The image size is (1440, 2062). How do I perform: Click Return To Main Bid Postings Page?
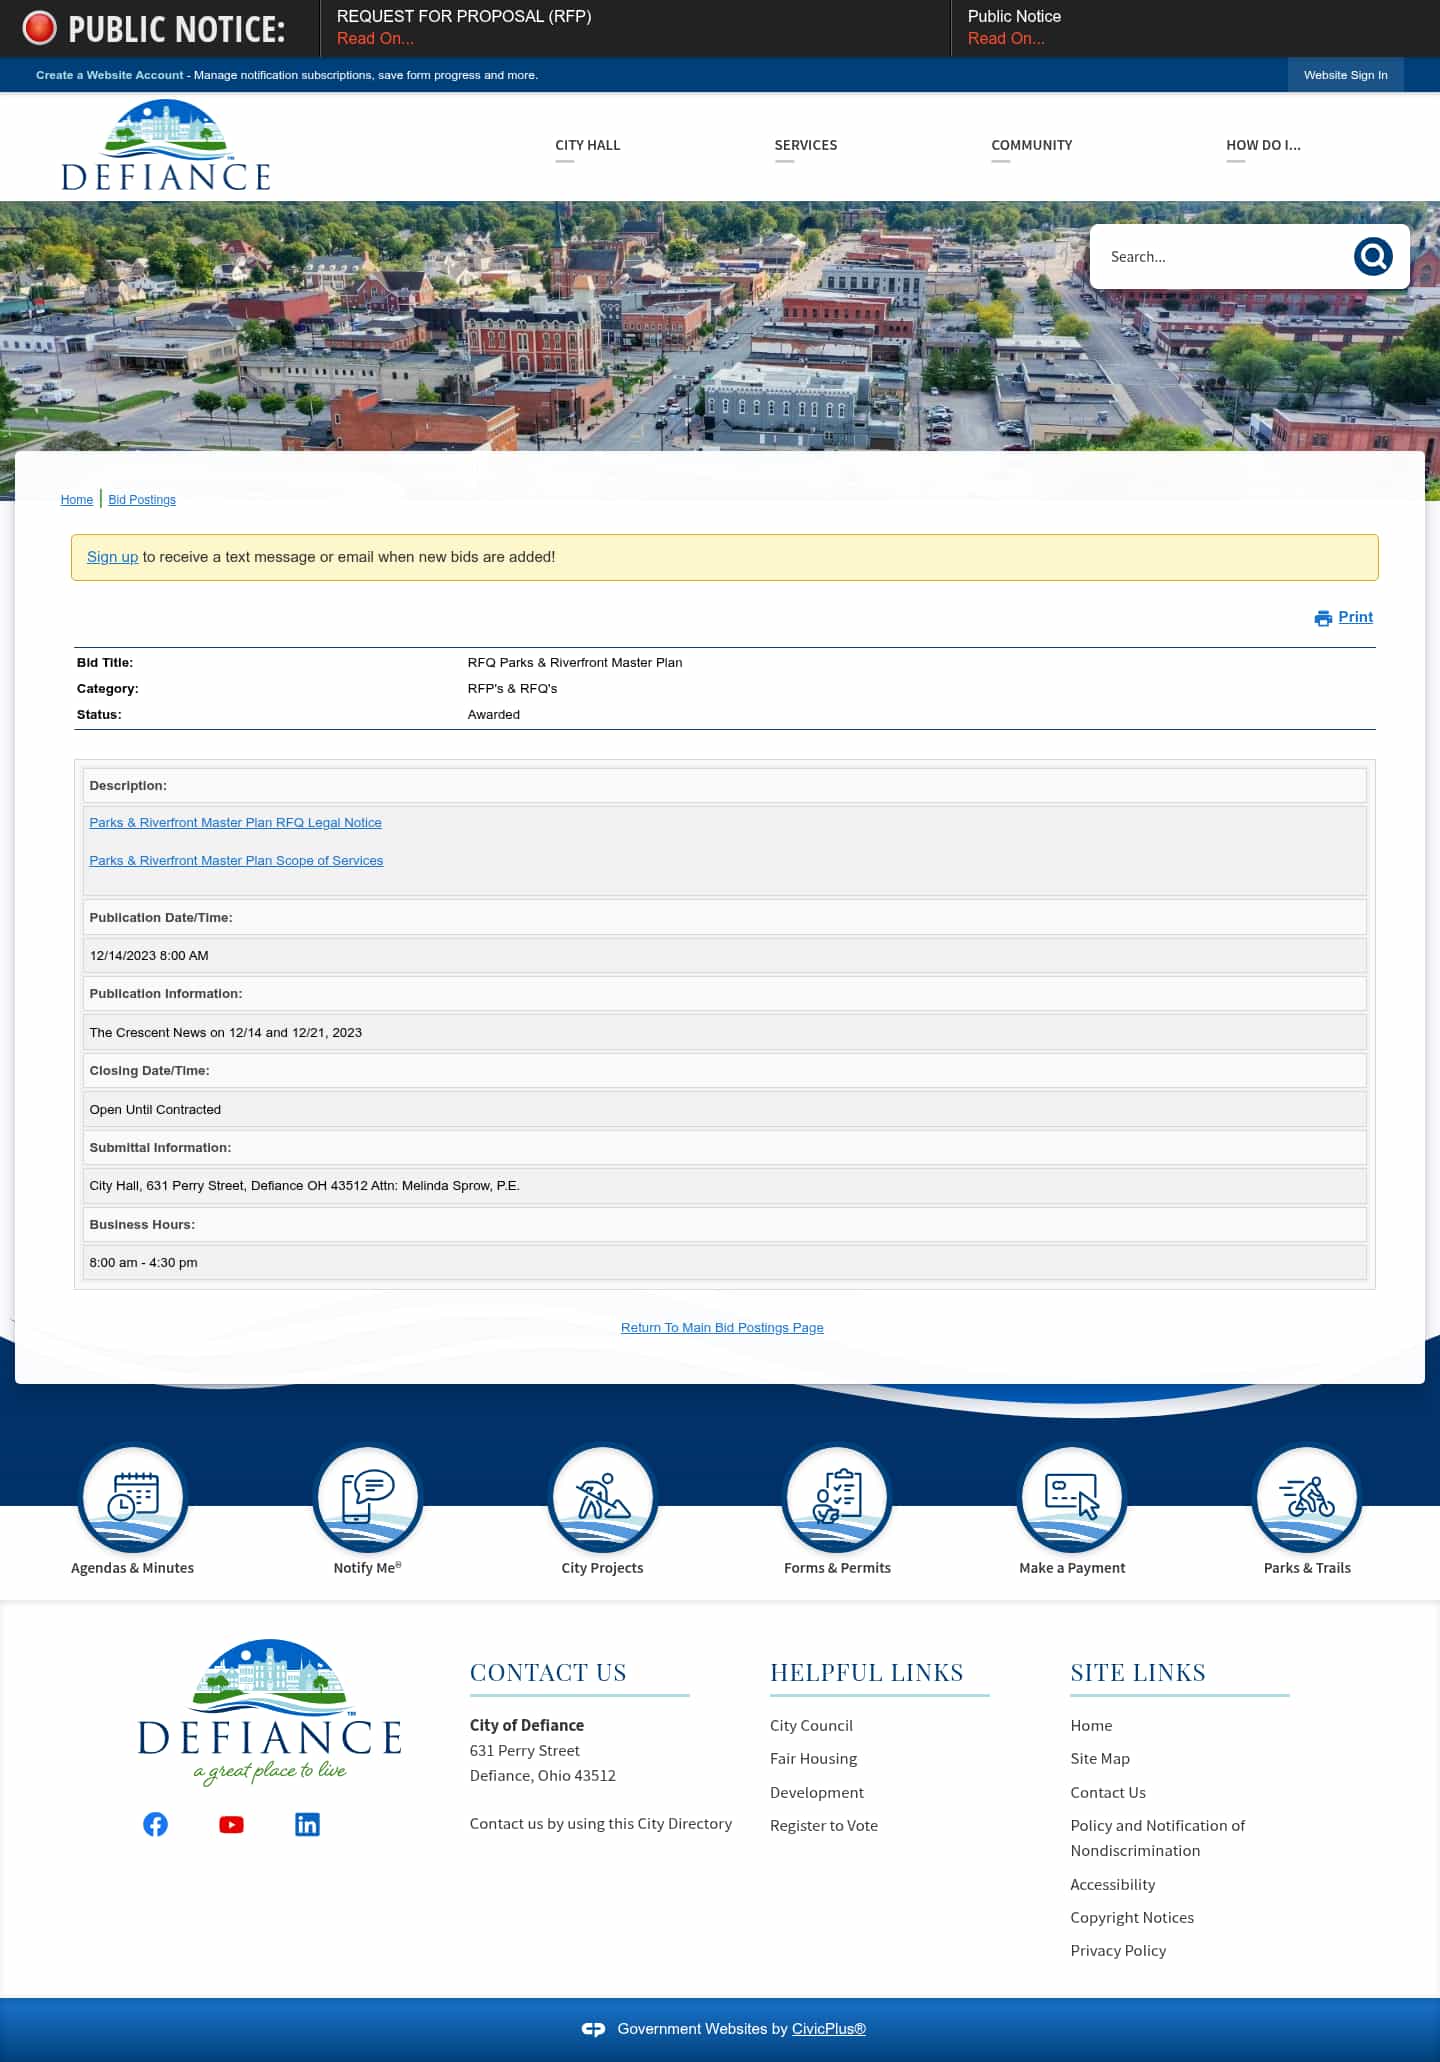[722, 1328]
